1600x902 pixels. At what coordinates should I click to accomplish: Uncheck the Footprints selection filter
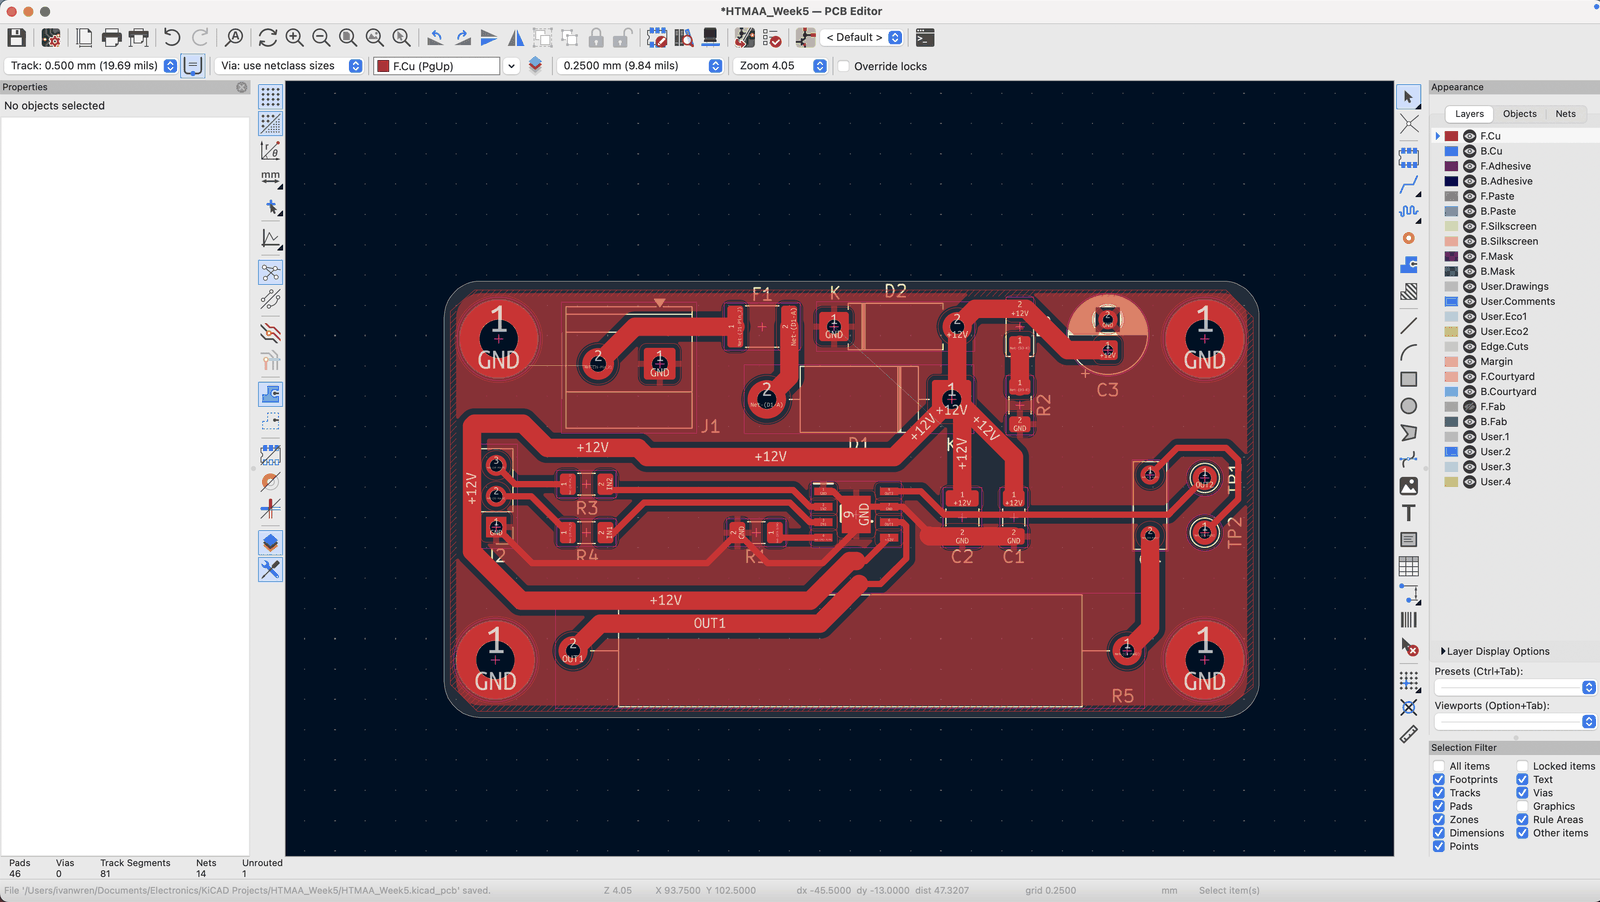tap(1439, 779)
